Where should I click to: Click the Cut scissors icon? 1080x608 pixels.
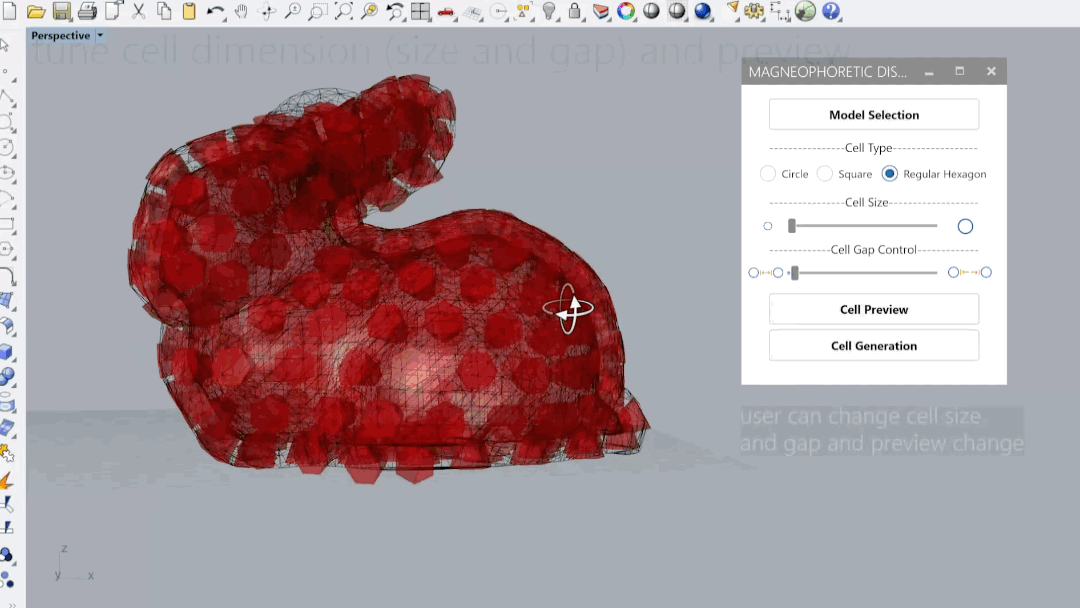[x=139, y=12]
